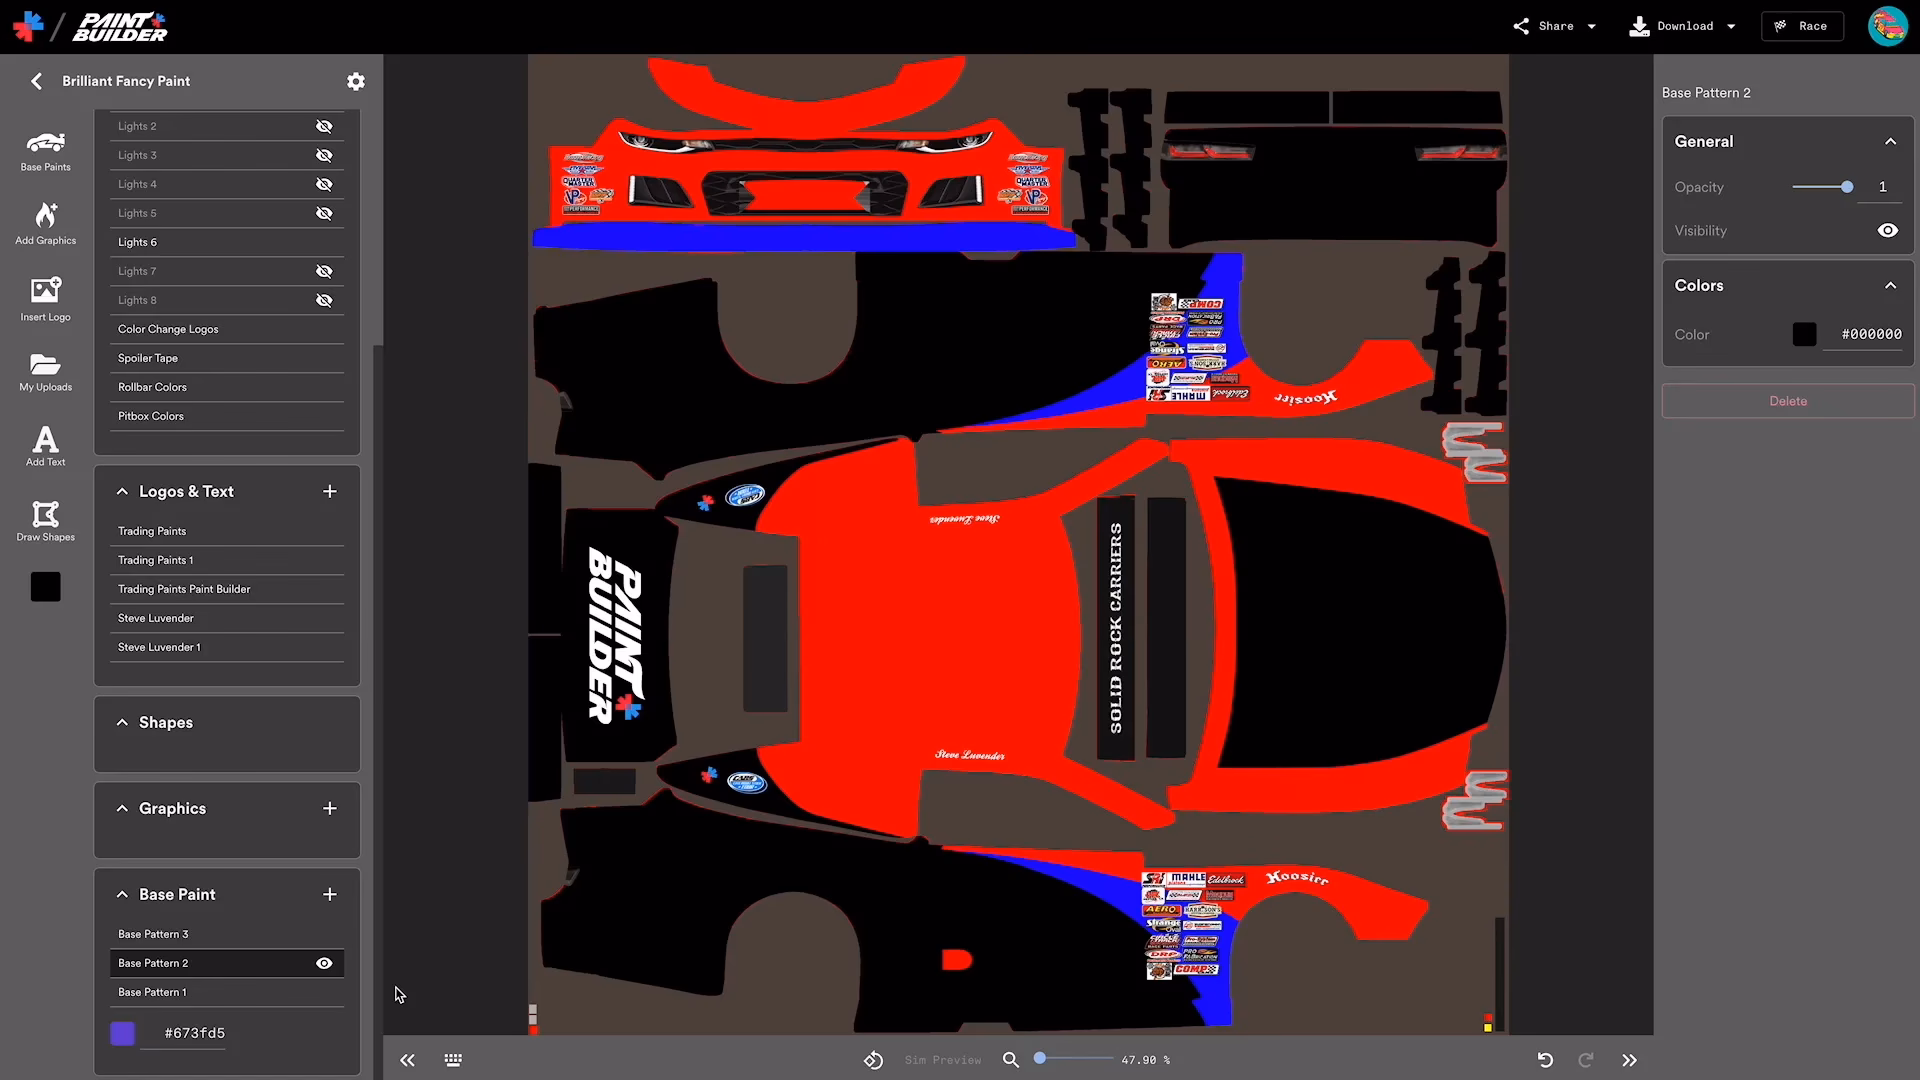The width and height of the screenshot is (1920, 1080).
Task: Add a new Graphics layer
Action: (330, 808)
